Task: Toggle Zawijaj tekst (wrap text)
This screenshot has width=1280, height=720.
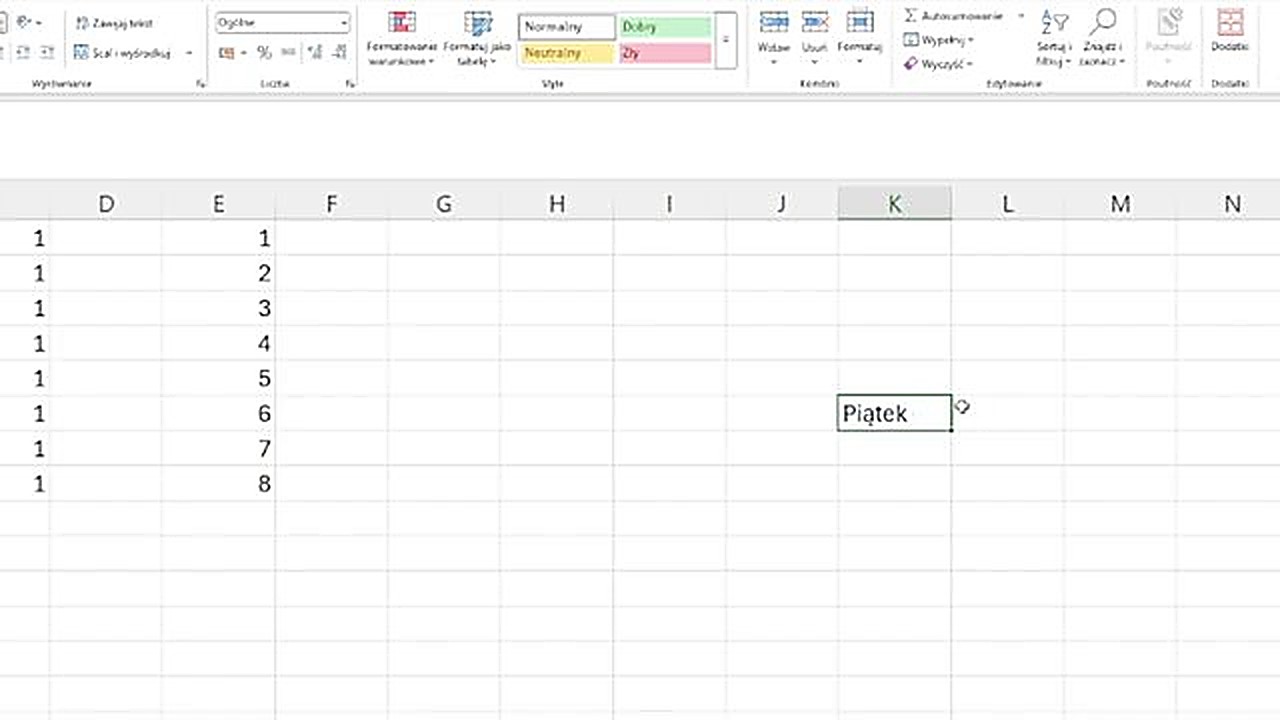Action: [114, 23]
